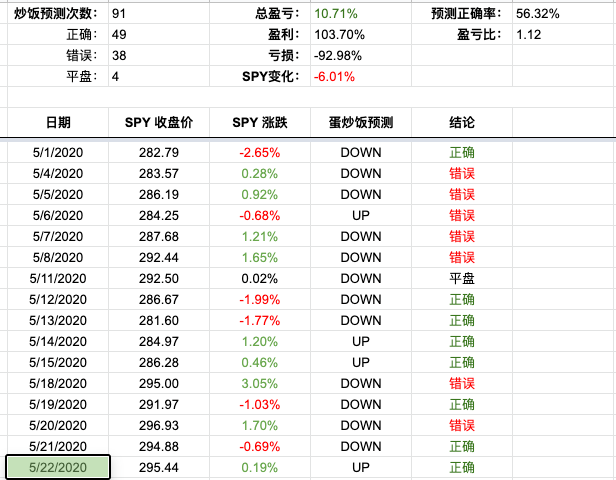Select the 正确 count cell 49
The width and height of the screenshot is (616, 480).
pyautogui.click(x=159, y=35)
